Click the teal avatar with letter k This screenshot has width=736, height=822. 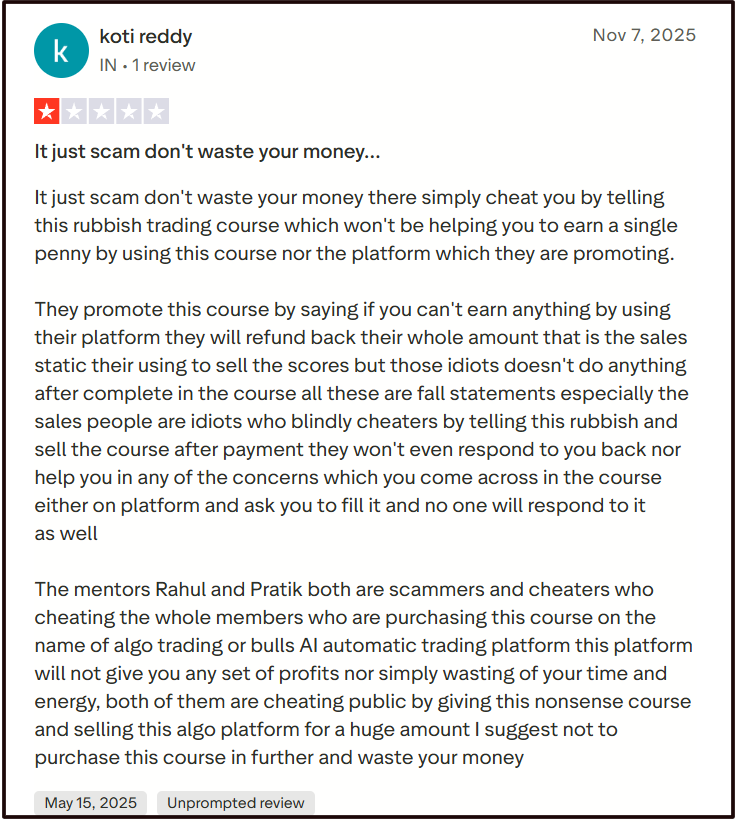click(61, 50)
